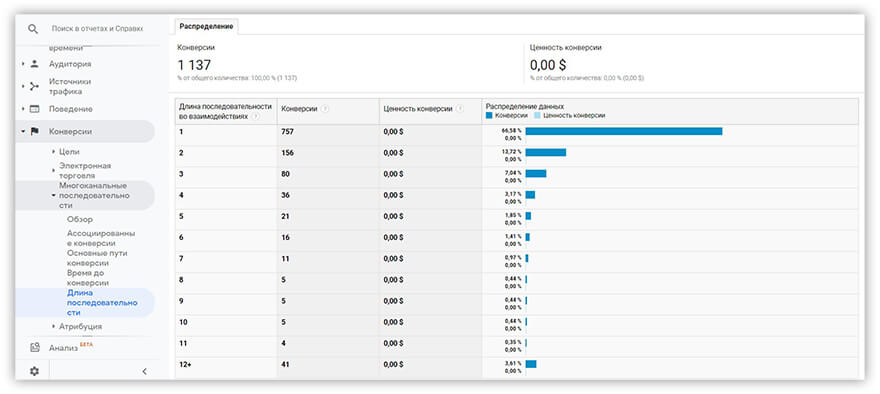Image resolution: width=880 pixels, height=394 pixels.
Task: Open the Длина последовательности report
Action: tap(102, 303)
